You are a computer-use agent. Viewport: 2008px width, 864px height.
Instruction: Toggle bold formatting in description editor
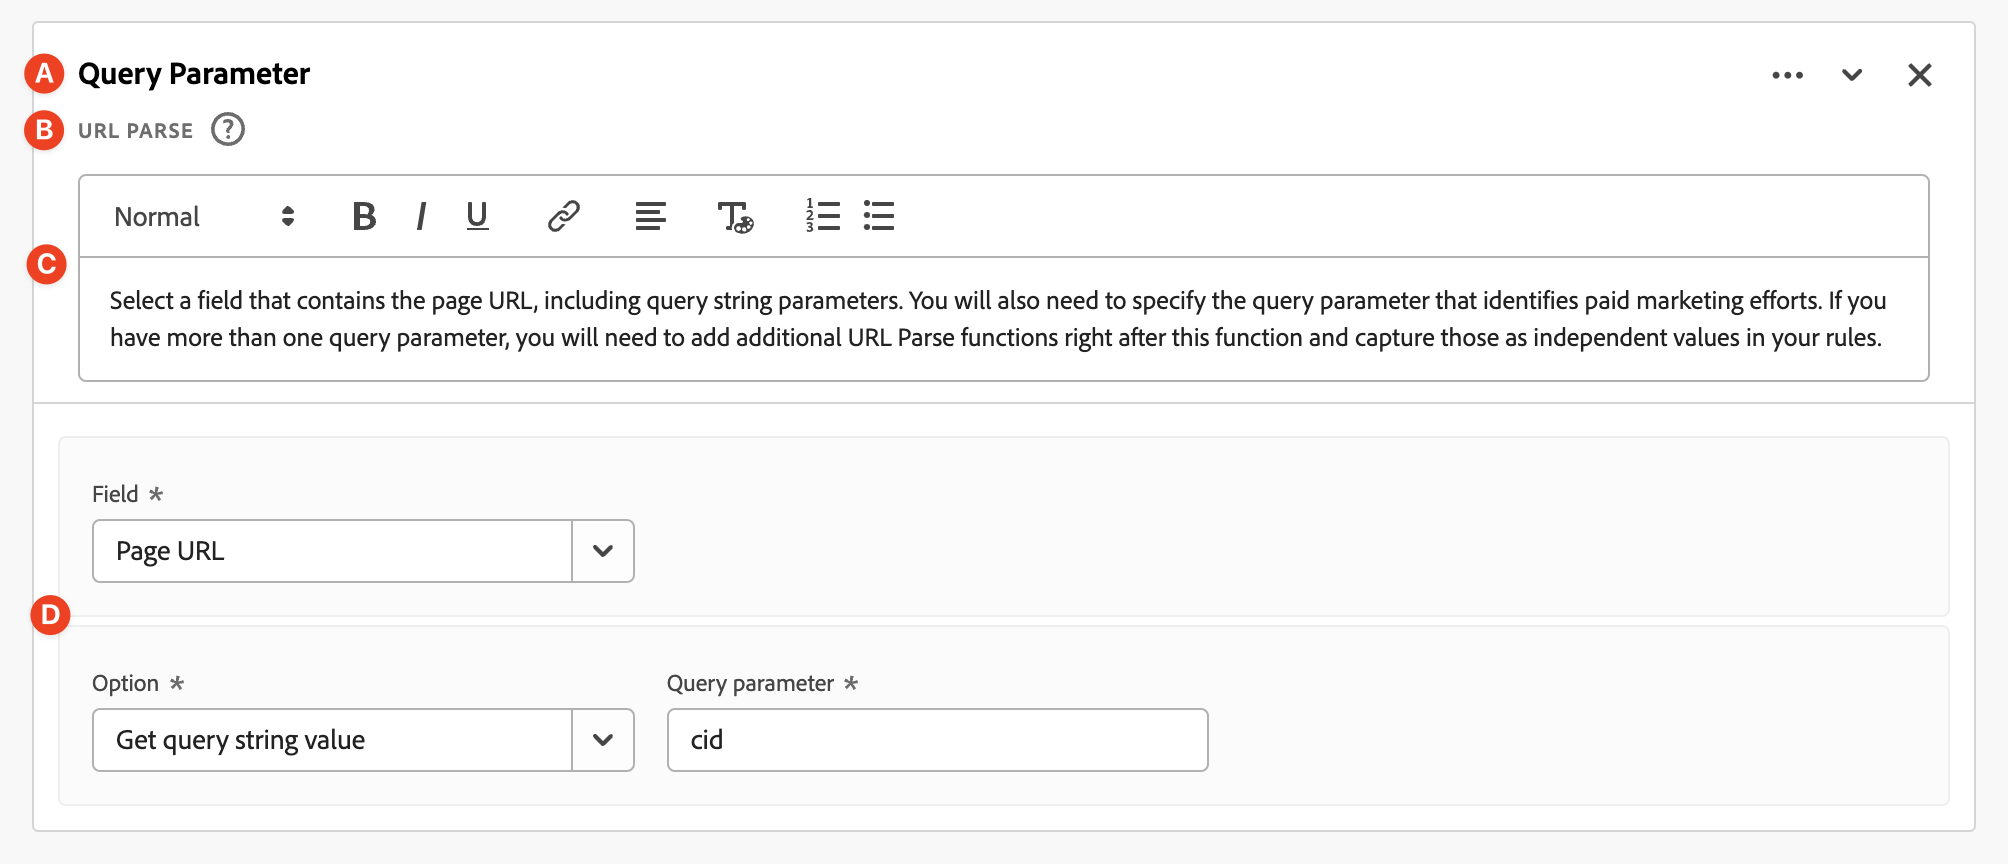[x=364, y=216]
